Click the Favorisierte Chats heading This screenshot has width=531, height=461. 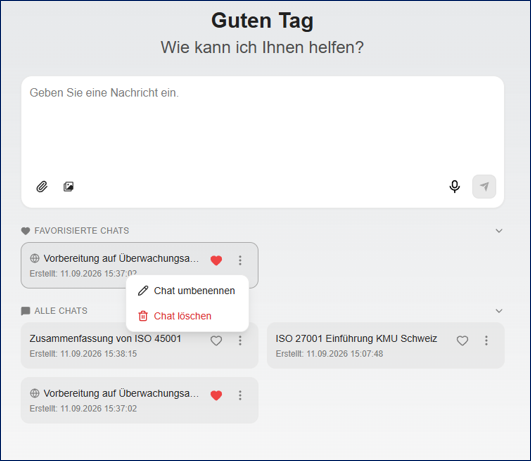82,231
